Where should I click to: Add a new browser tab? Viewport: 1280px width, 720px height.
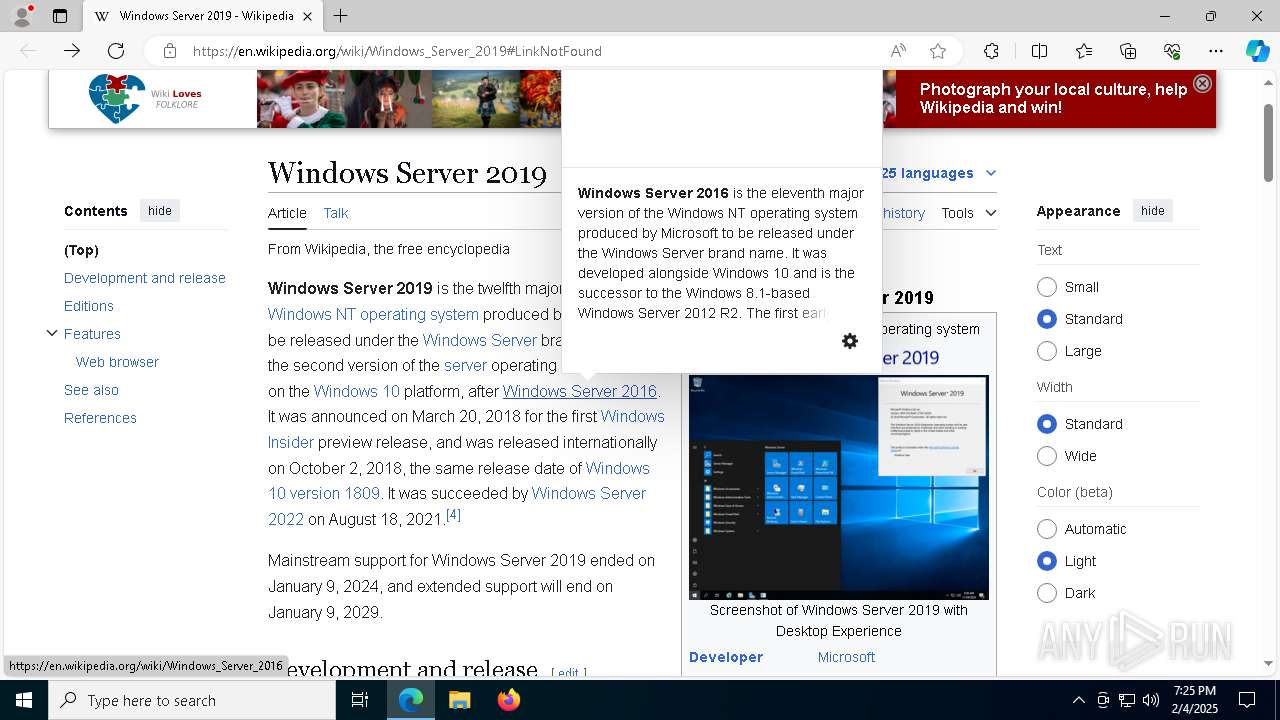(x=341, y=16)
